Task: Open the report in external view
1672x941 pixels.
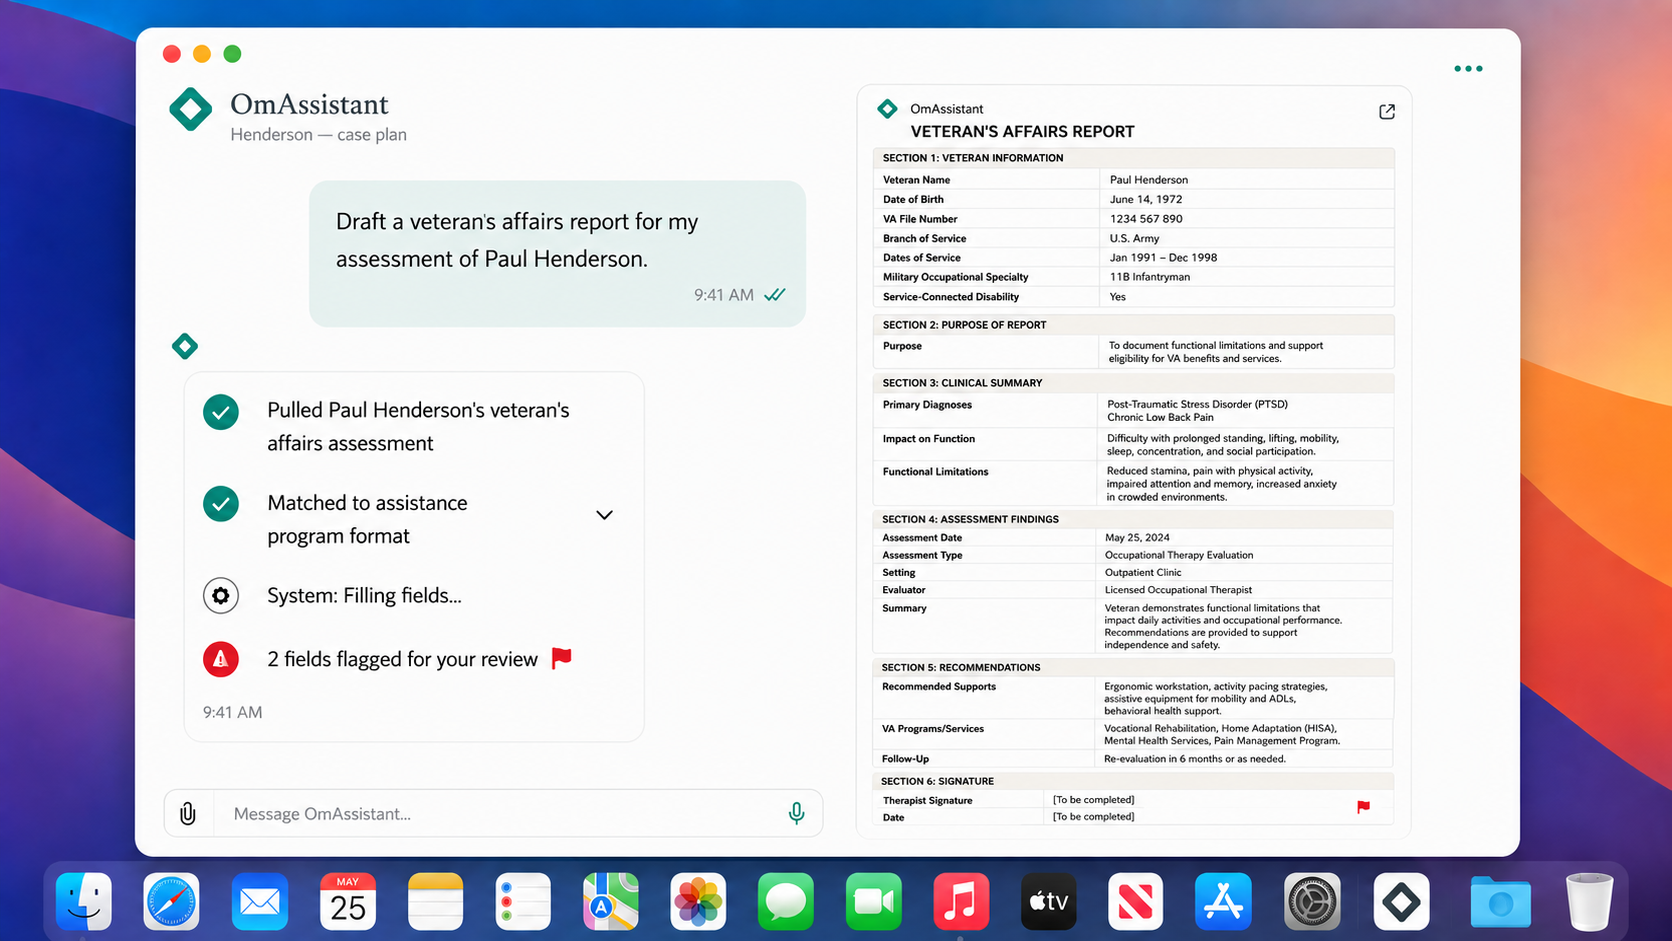Action: point(1386,112)
